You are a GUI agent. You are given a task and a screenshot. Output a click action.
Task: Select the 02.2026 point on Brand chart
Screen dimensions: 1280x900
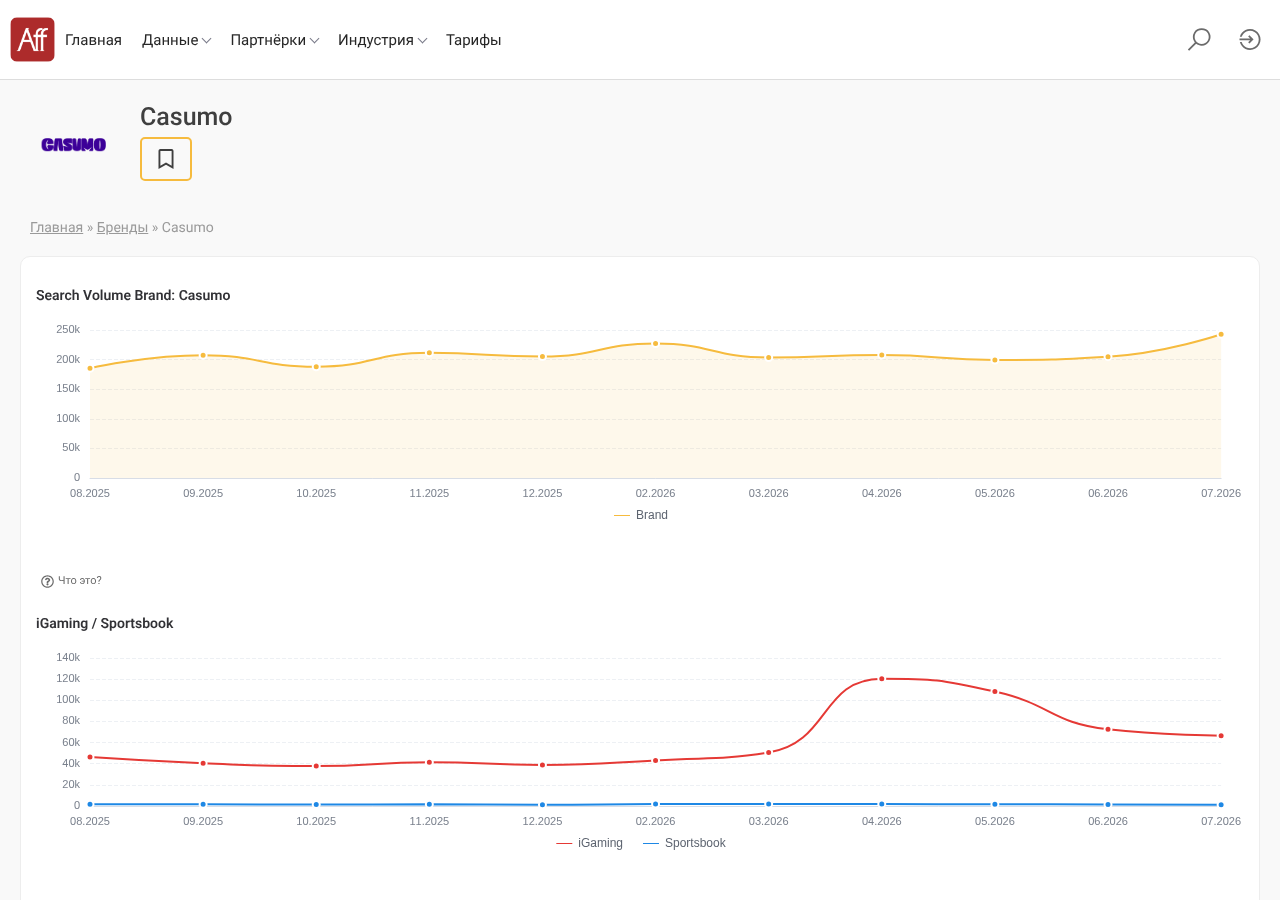656,343
